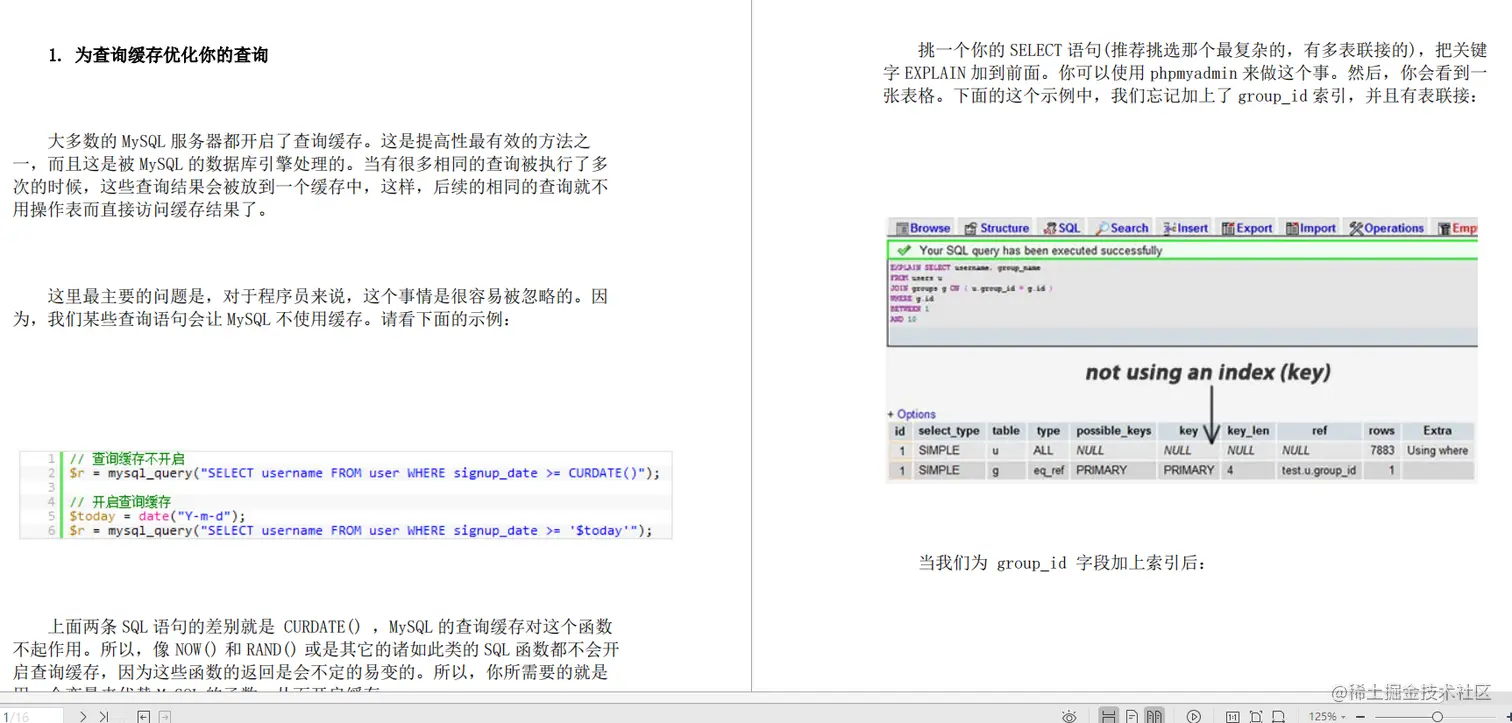Screen dimensions: 1512x723
Task: Navigate back to previous view
Action: [x=144, y=716]
